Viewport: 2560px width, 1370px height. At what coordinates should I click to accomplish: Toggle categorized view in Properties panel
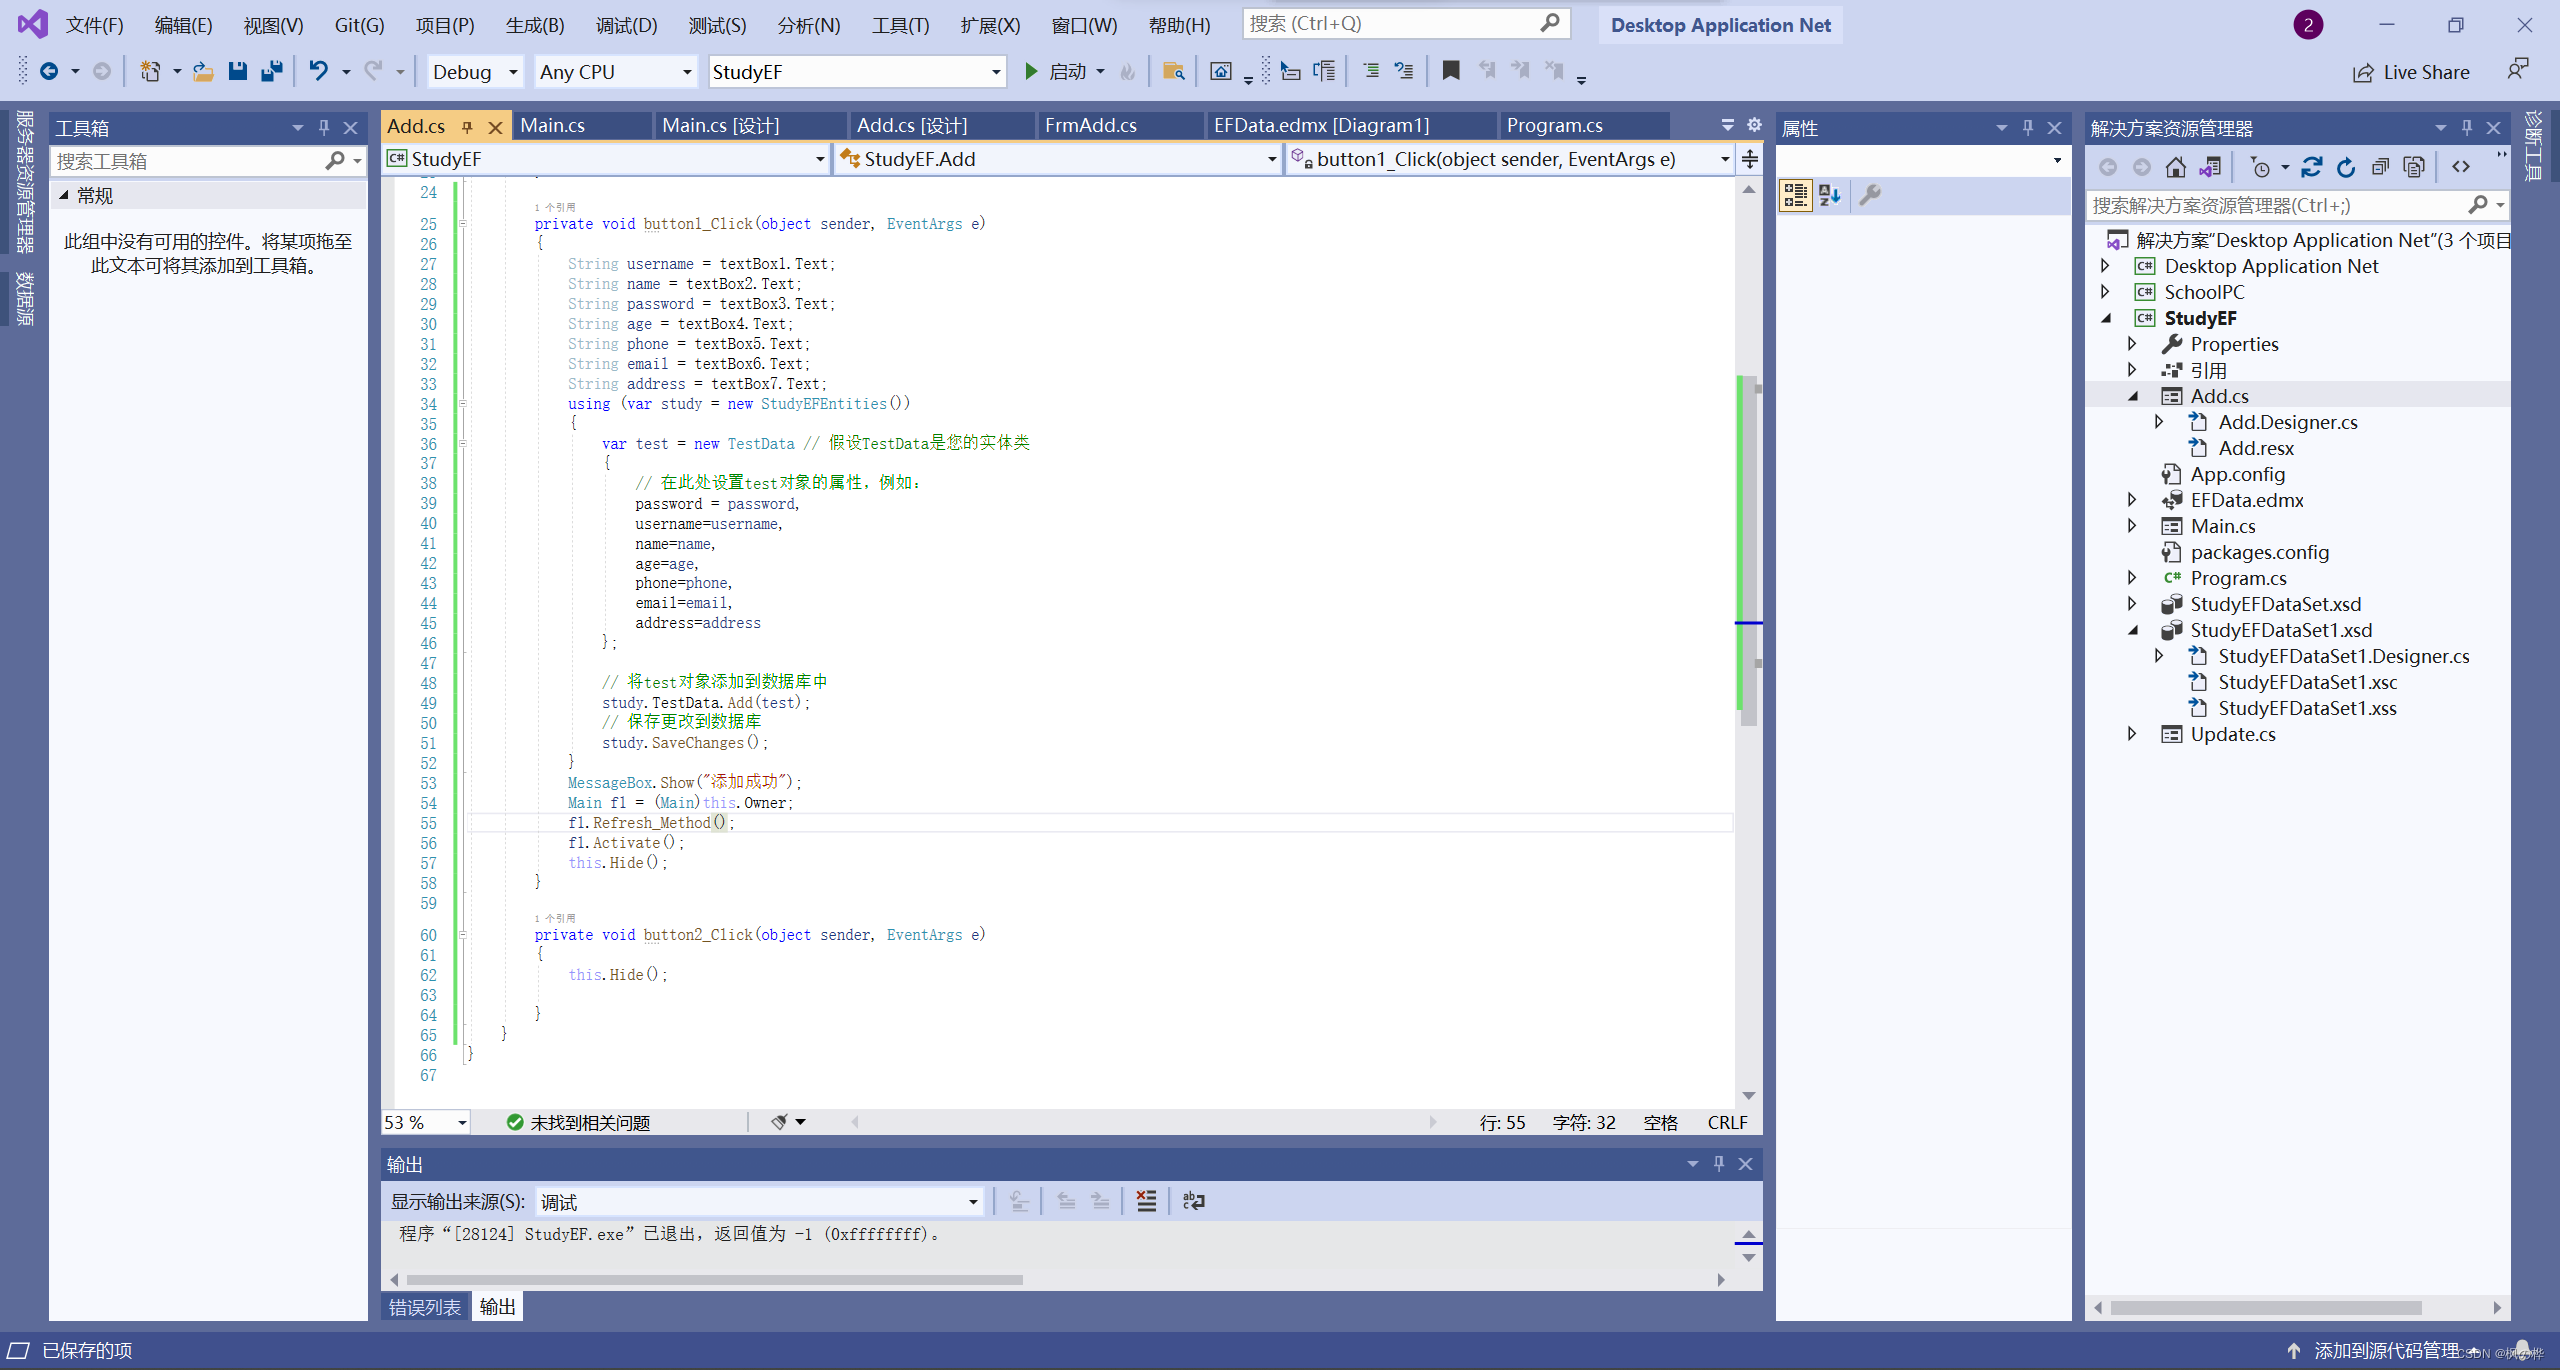click(1795, 195)
